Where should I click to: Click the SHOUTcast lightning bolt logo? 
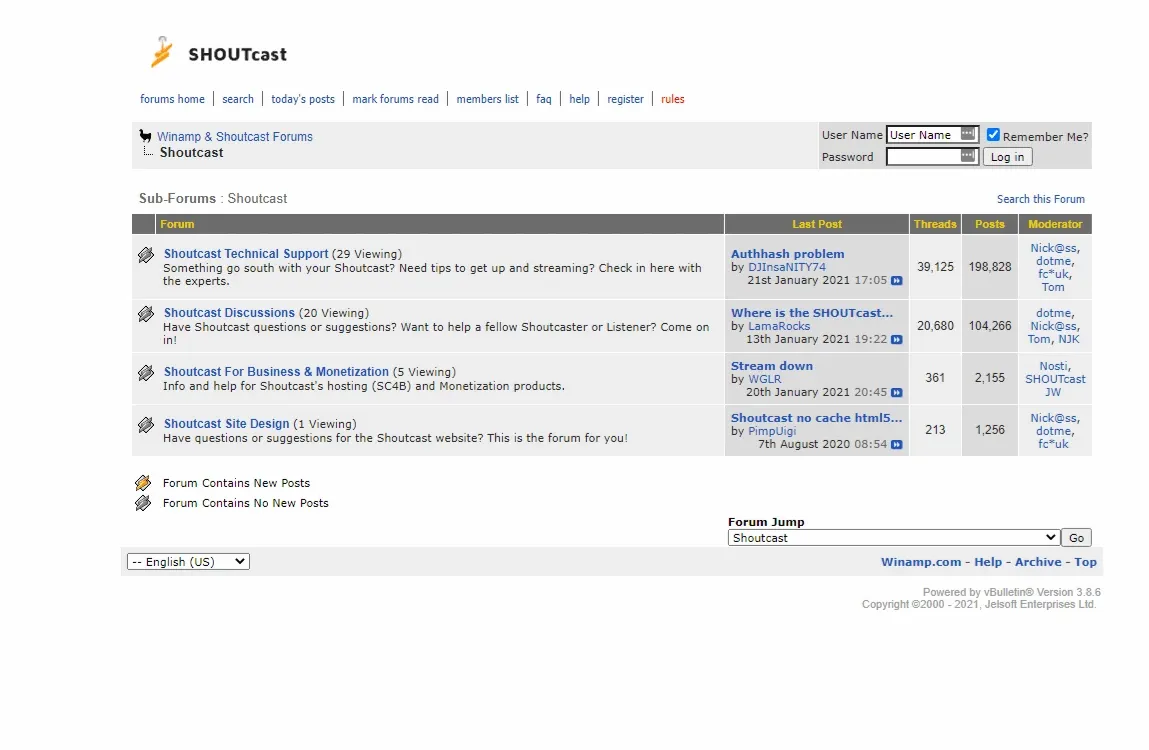[160, 50]
